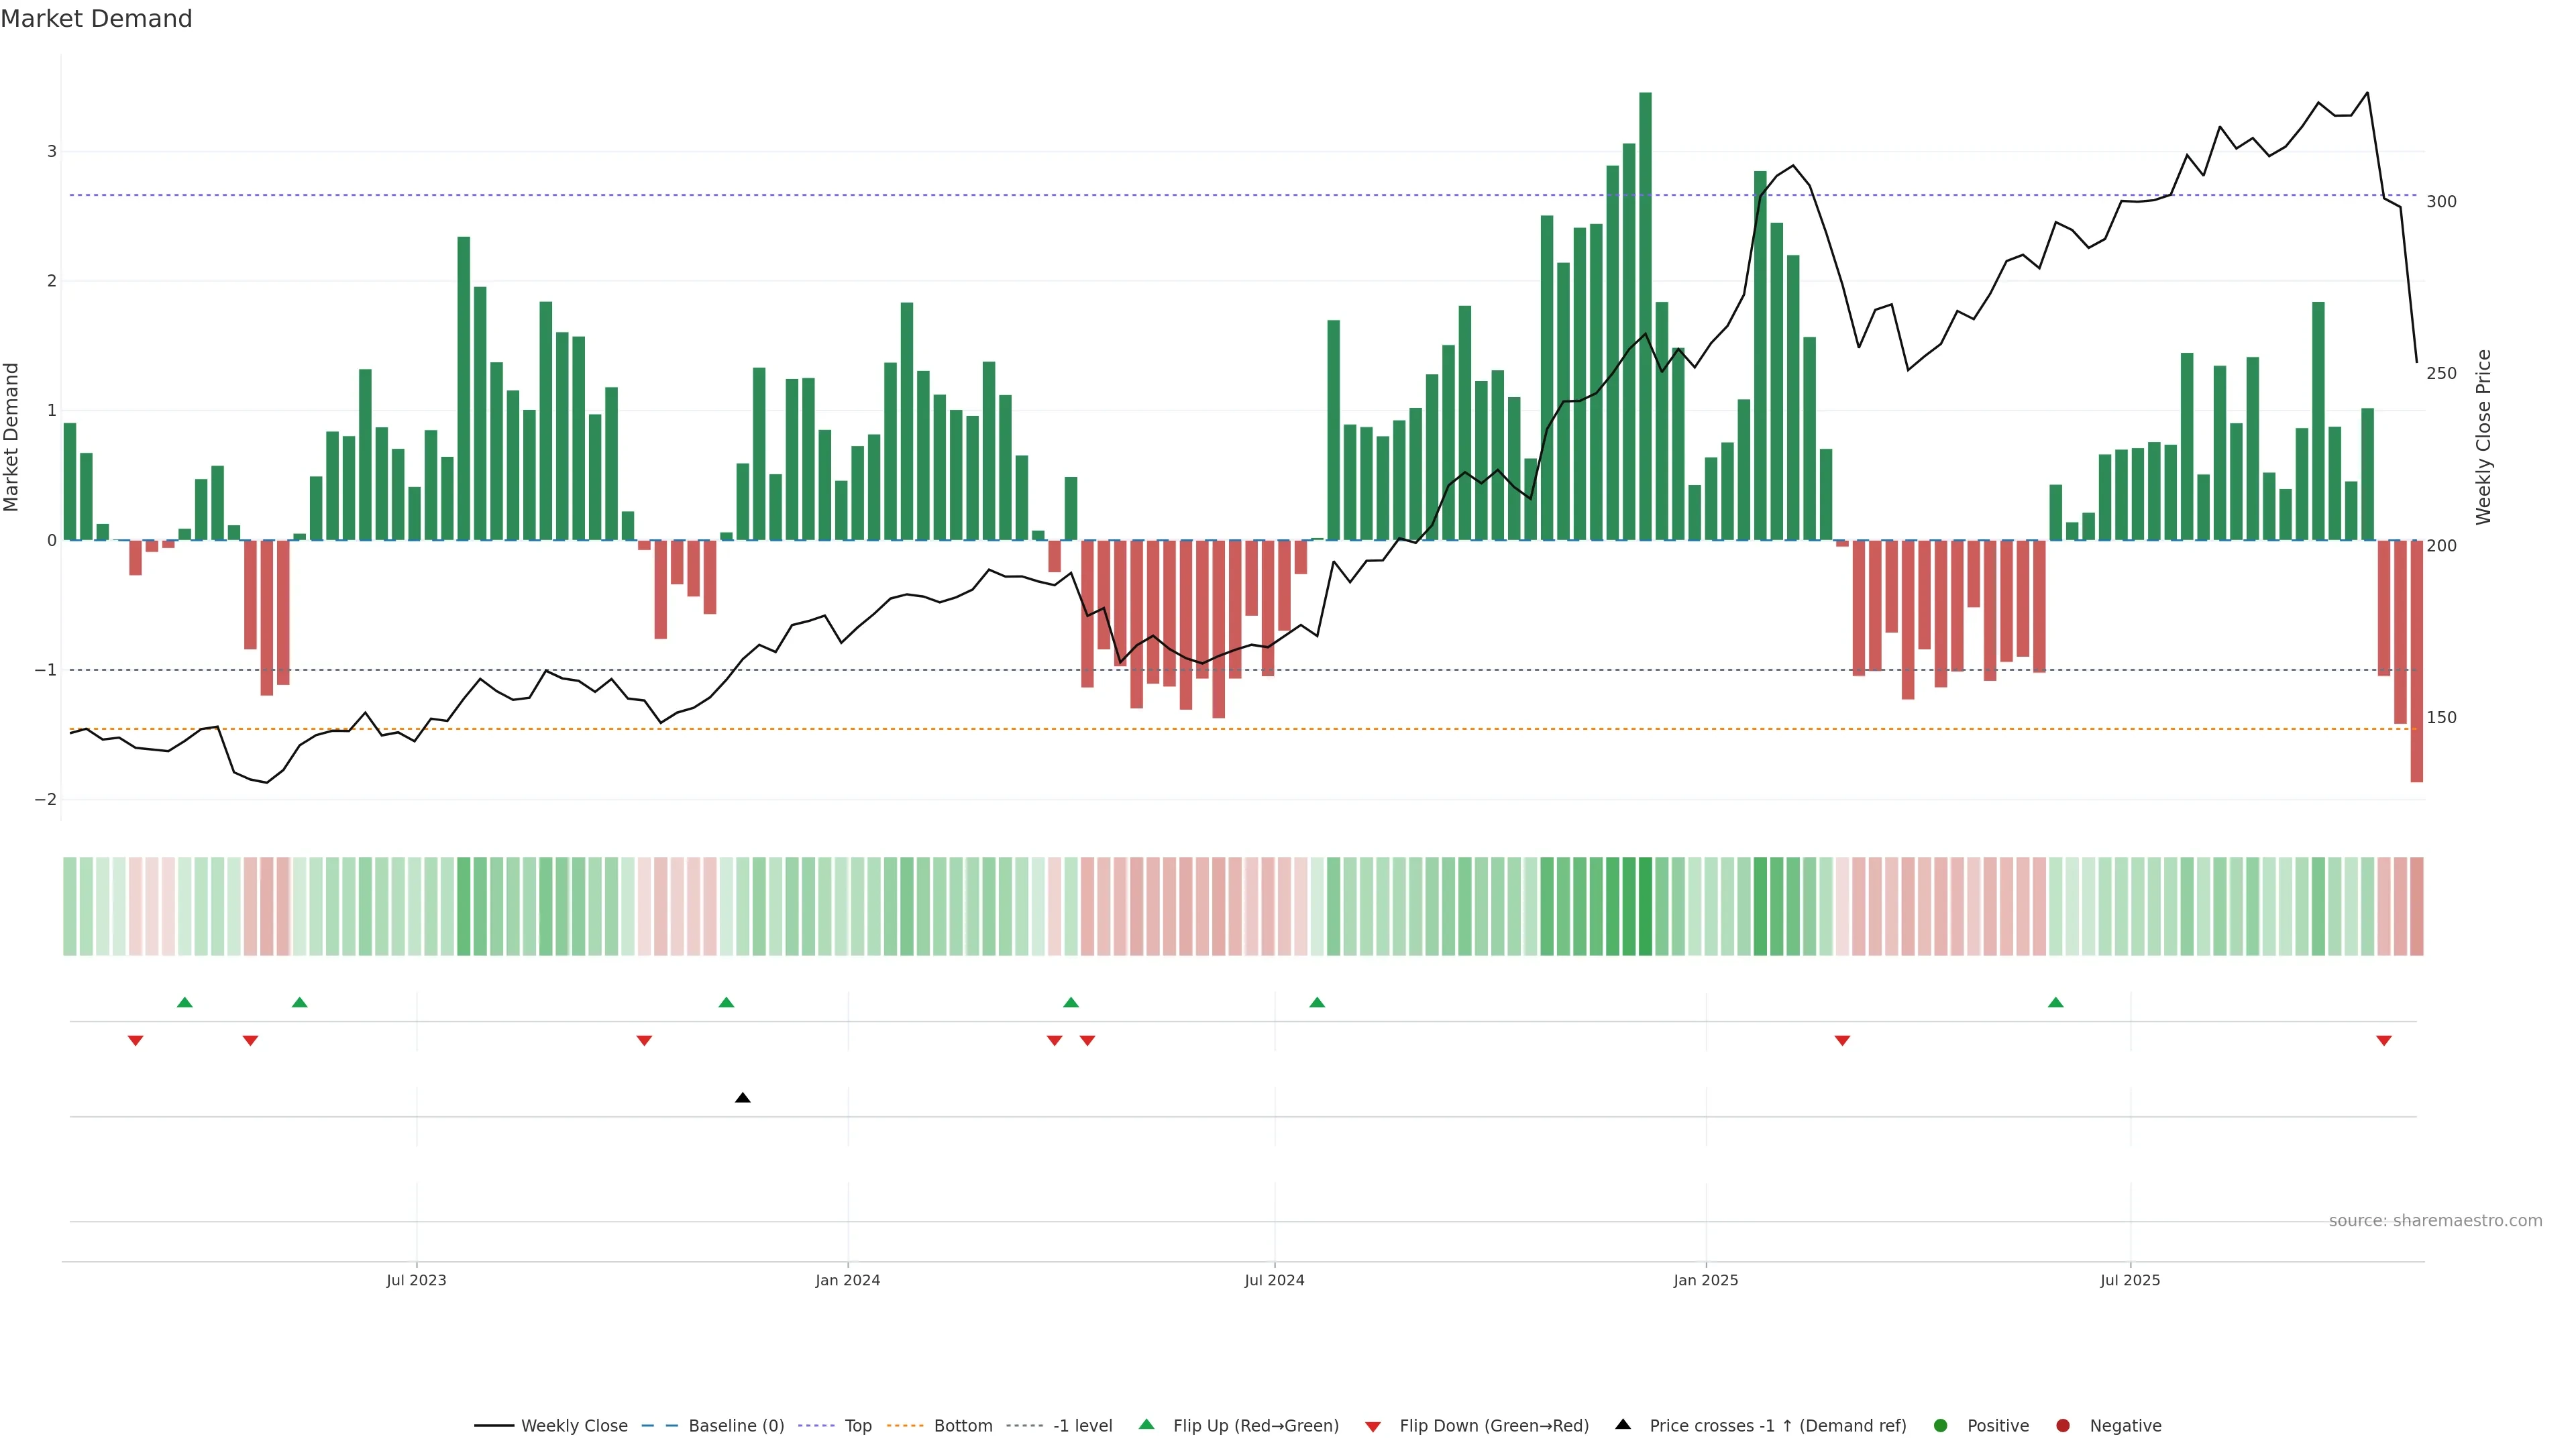Screen dimensions: 2576x1449
Task: Toggle the Negative legend entry
Action: (x=2125, y=1426)
